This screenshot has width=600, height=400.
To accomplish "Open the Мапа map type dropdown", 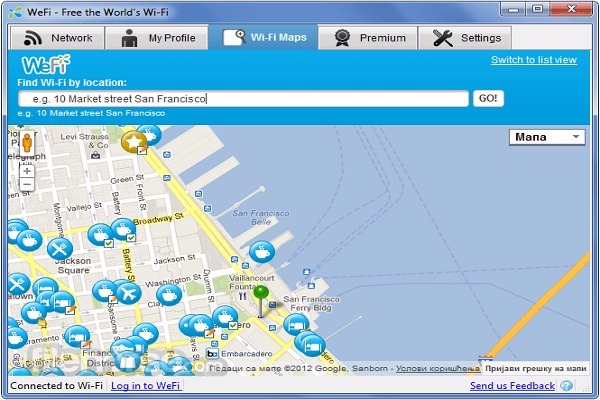I will [x=547, y=137].
